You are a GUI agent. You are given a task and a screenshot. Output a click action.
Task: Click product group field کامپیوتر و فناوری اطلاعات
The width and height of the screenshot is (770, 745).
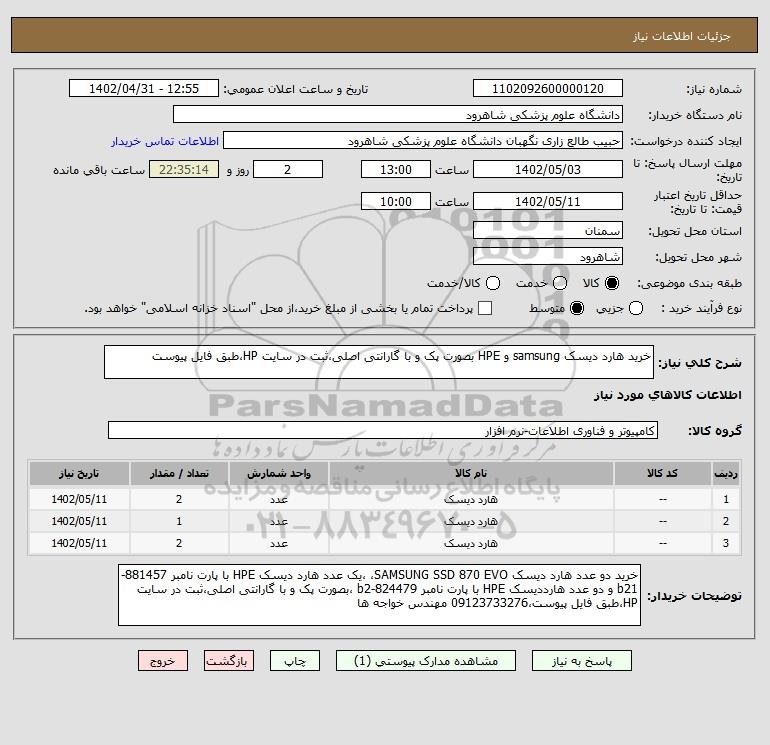click(x=383, y=431)
